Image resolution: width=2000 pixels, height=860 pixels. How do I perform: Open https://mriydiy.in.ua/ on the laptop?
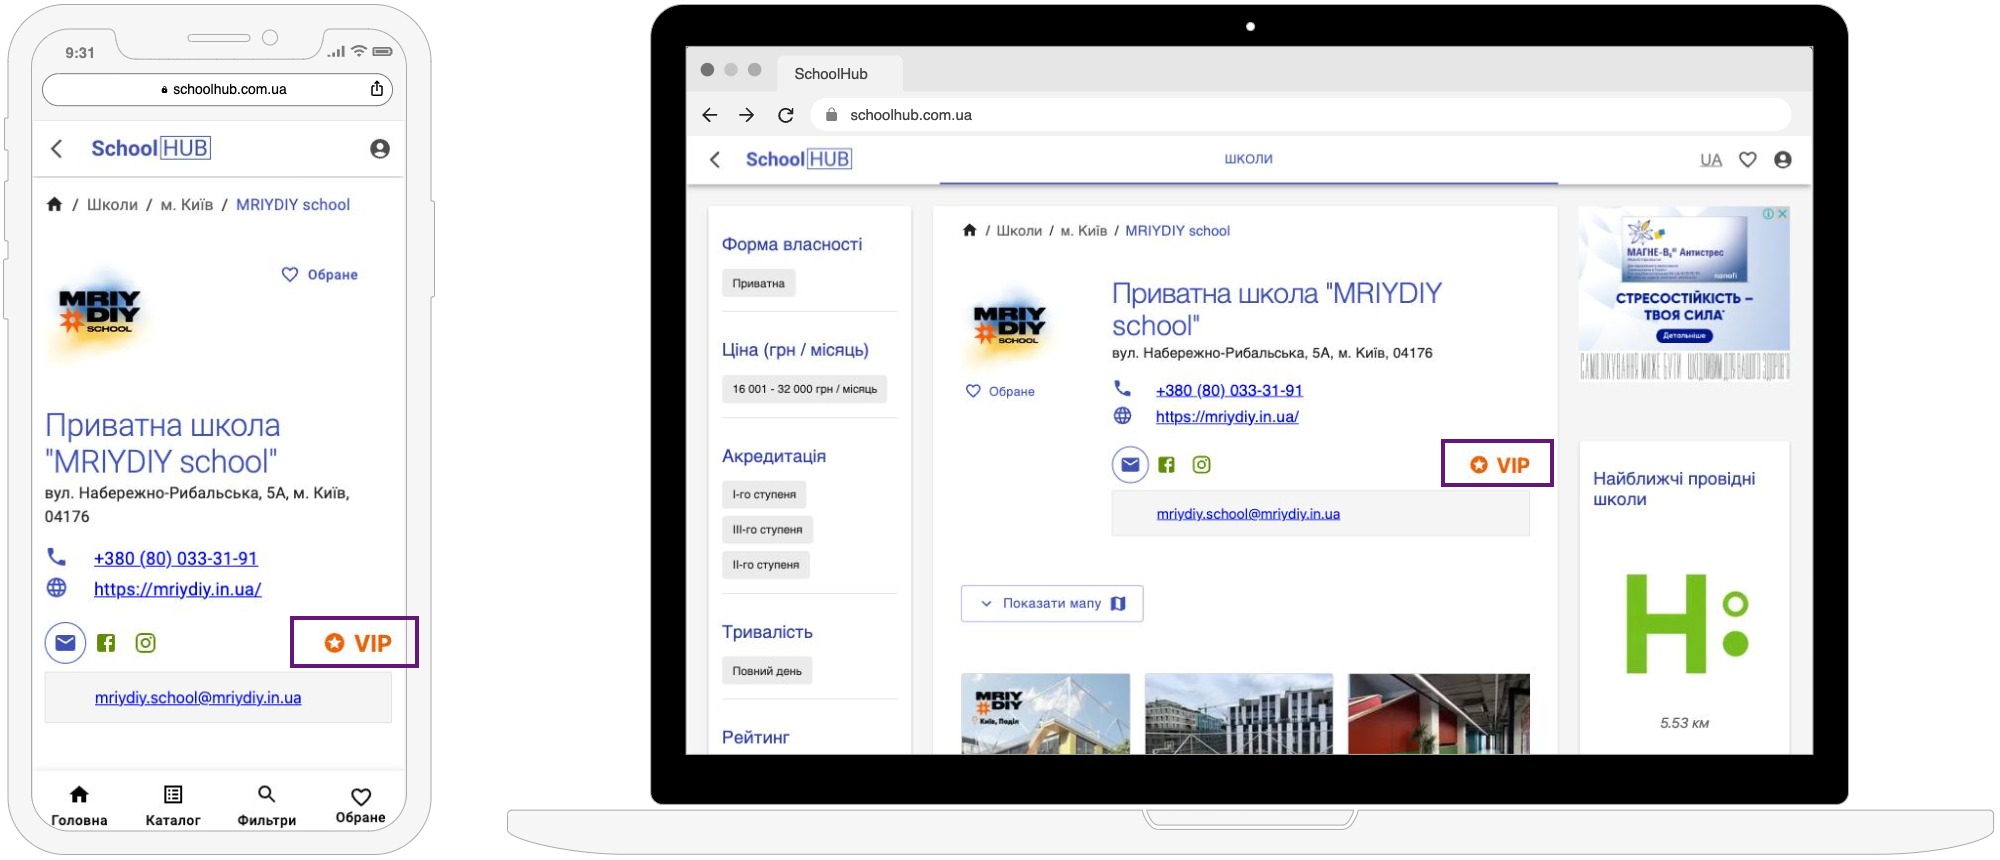tap(1227, 416)
